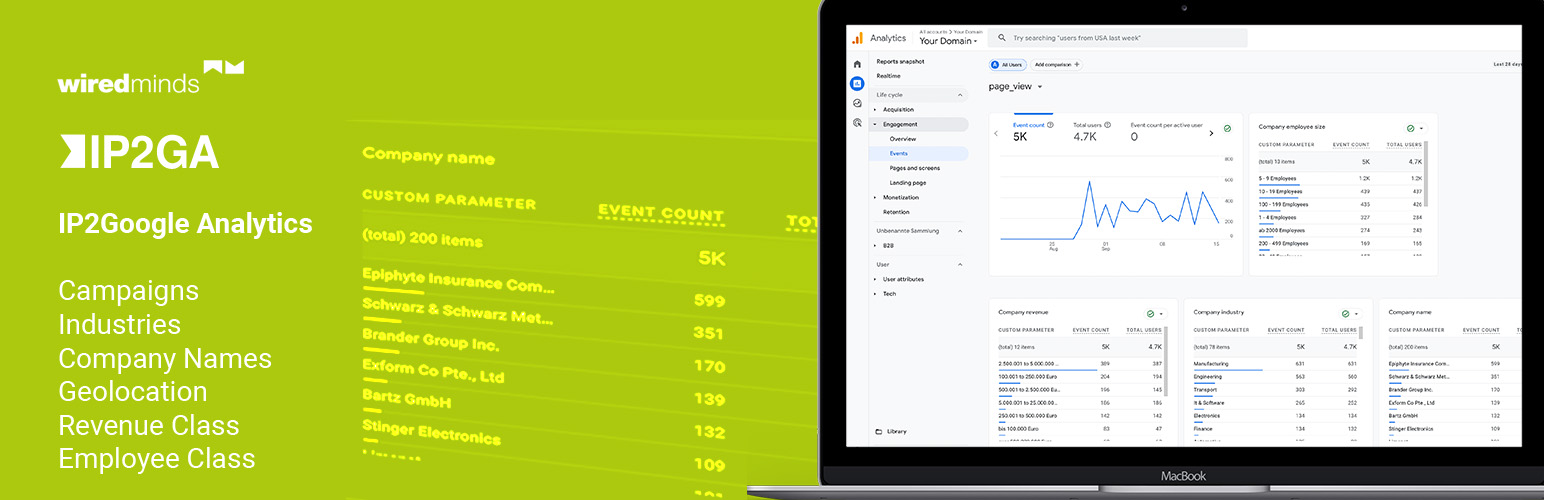Open the Home icon in left rail
The image size is (1544, 500).
point(857,64)
